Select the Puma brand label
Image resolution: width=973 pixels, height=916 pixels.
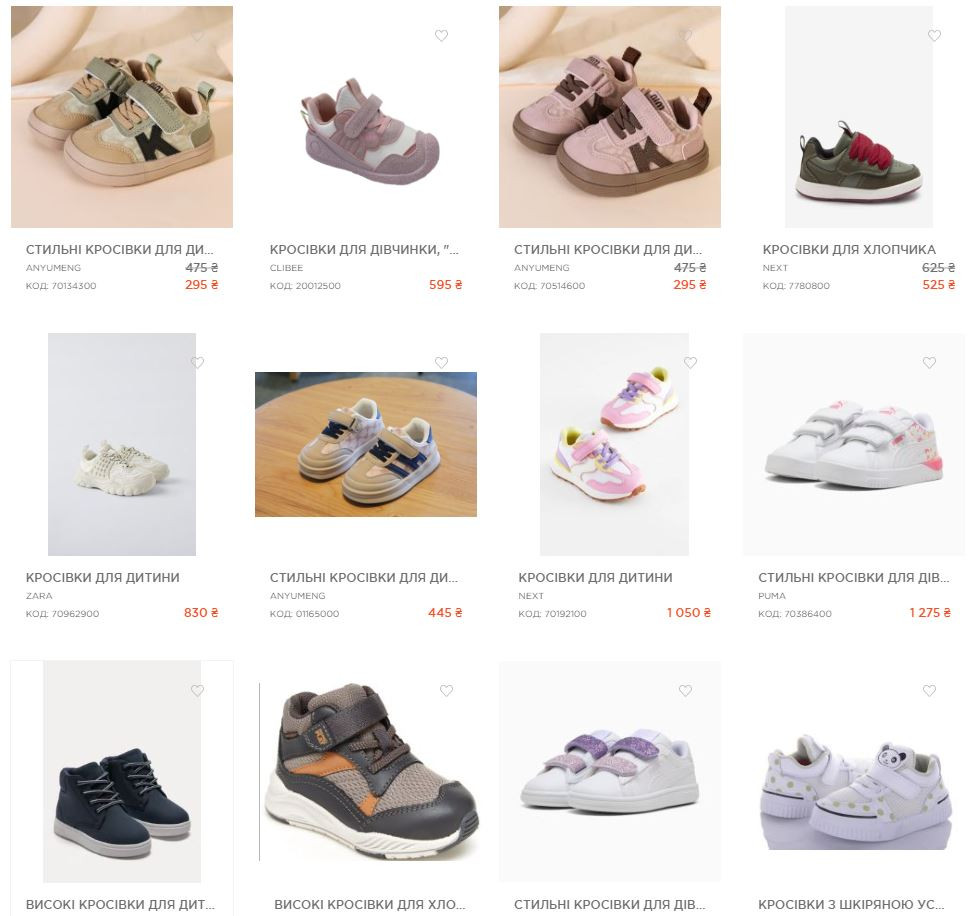(x=771, y=596)
